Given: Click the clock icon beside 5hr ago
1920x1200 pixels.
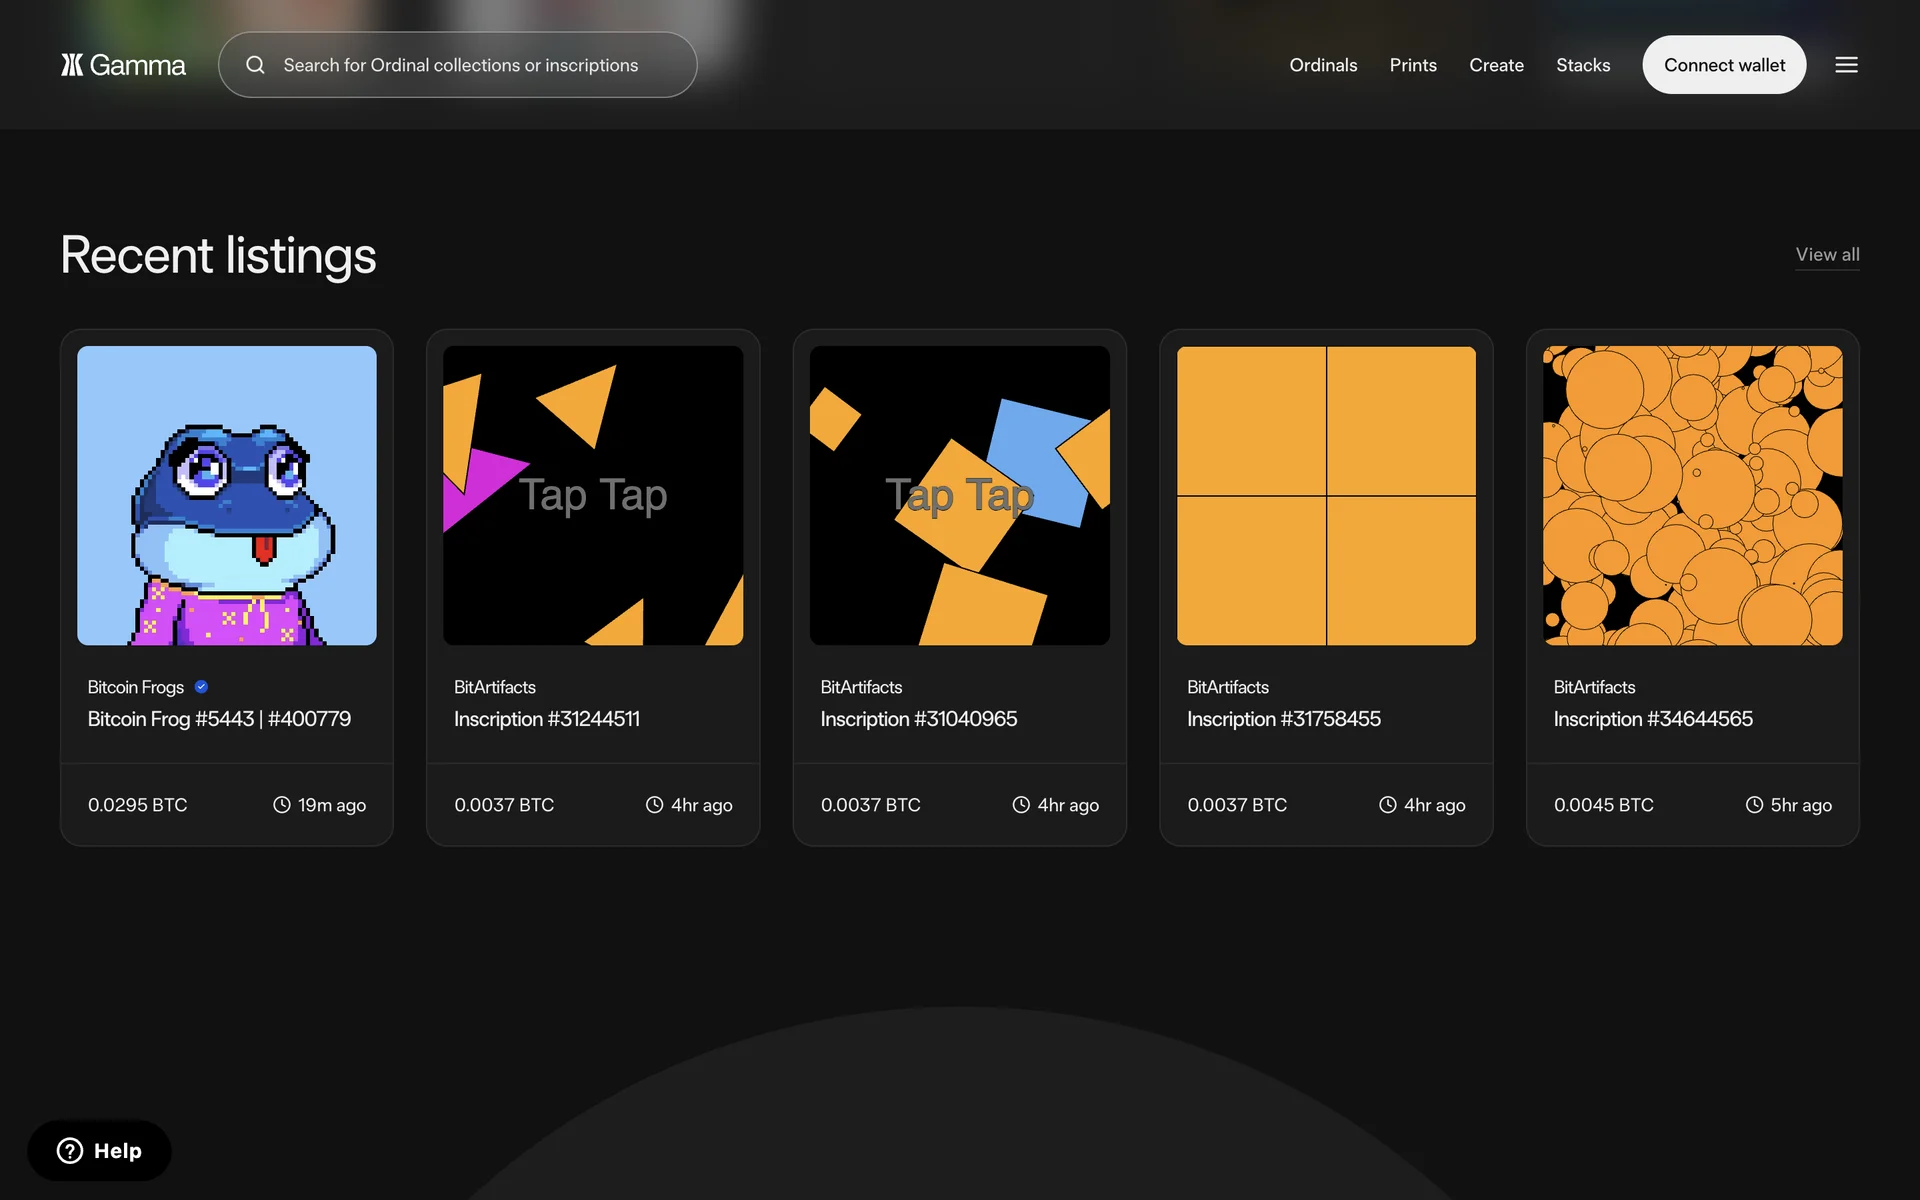Looking at the screenshot, I should click(1754, 805).
